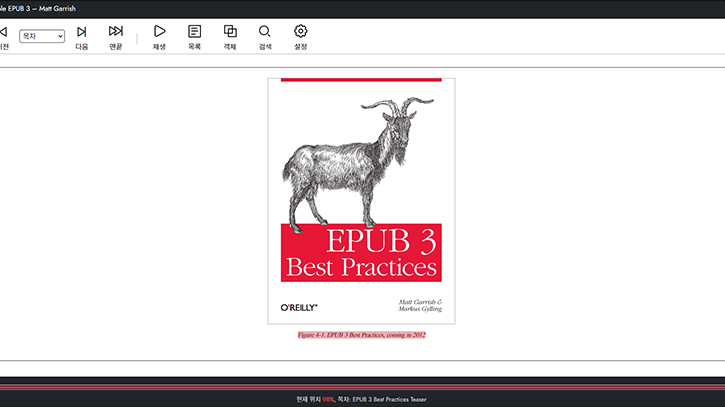Open the 객체 objects panel

click(230, 37)
